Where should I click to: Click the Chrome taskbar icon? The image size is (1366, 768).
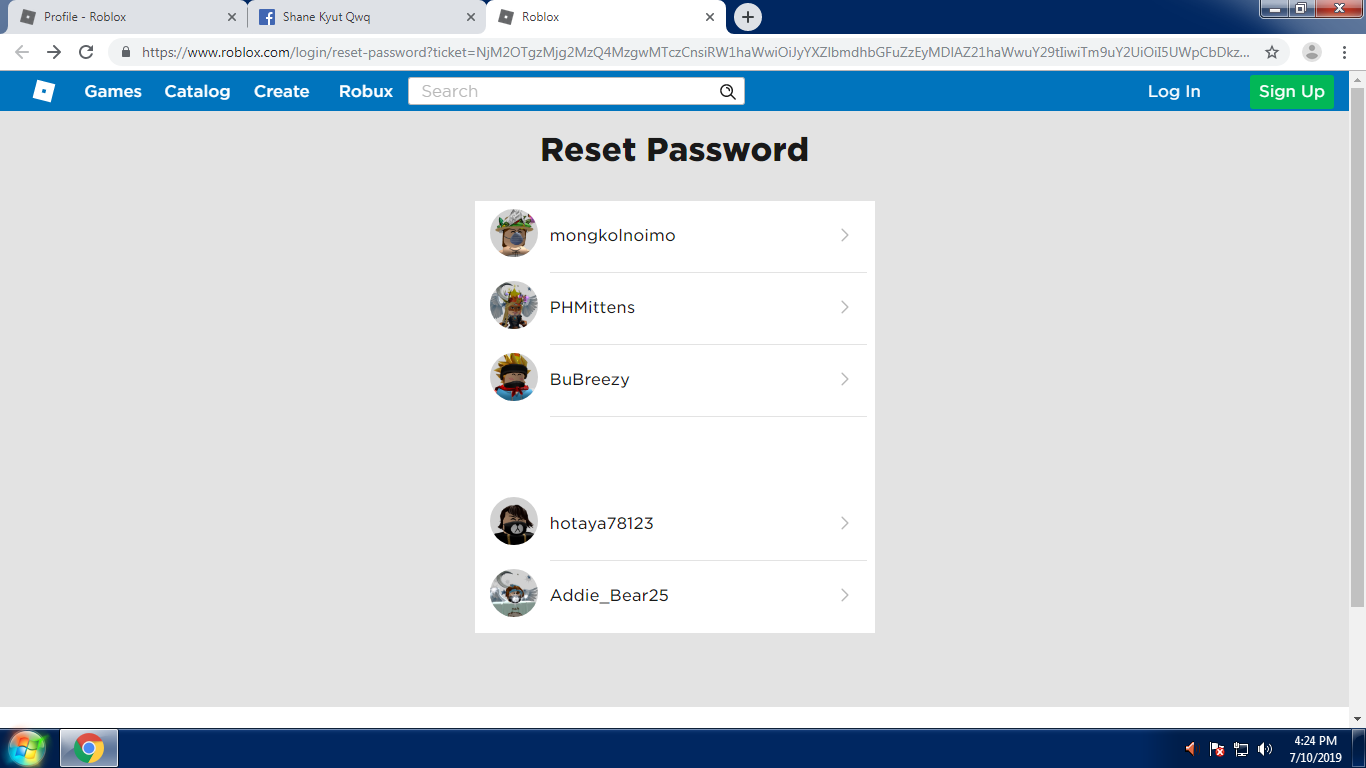(x=89, y=748)
